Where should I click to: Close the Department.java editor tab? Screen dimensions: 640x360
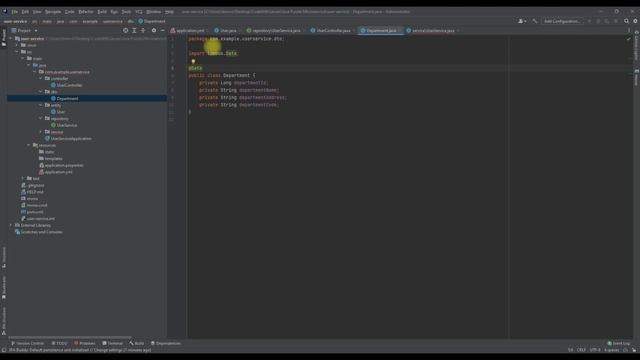click(400, 31)
